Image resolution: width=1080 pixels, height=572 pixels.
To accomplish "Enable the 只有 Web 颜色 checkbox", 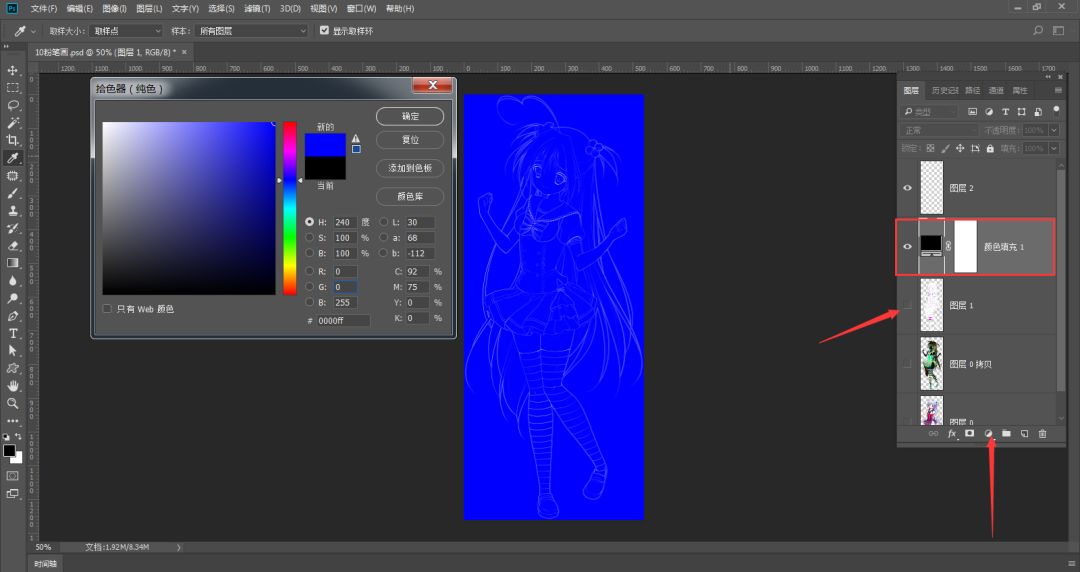I will (x=108, y=309).
